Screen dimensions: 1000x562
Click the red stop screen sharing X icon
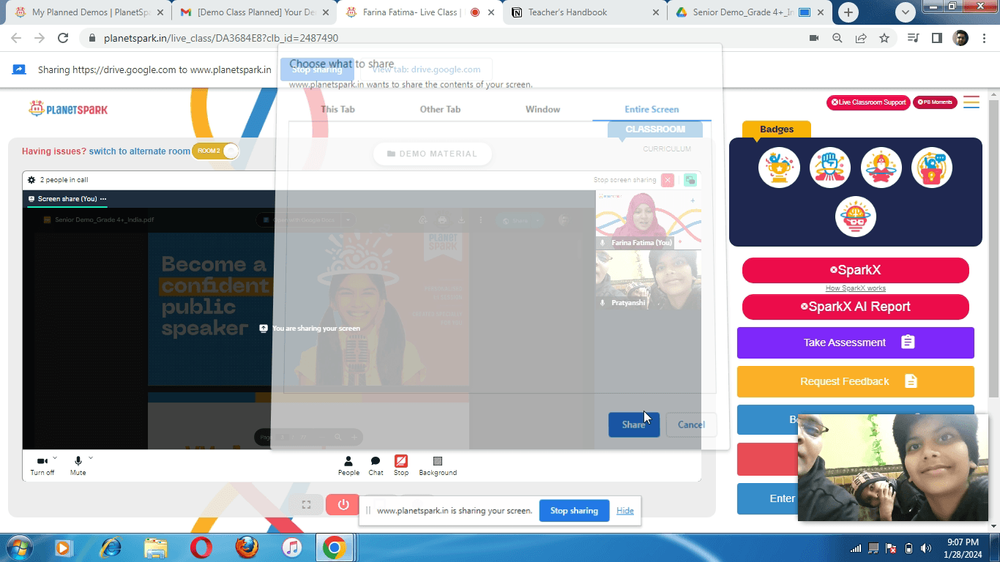coord(667,180)
